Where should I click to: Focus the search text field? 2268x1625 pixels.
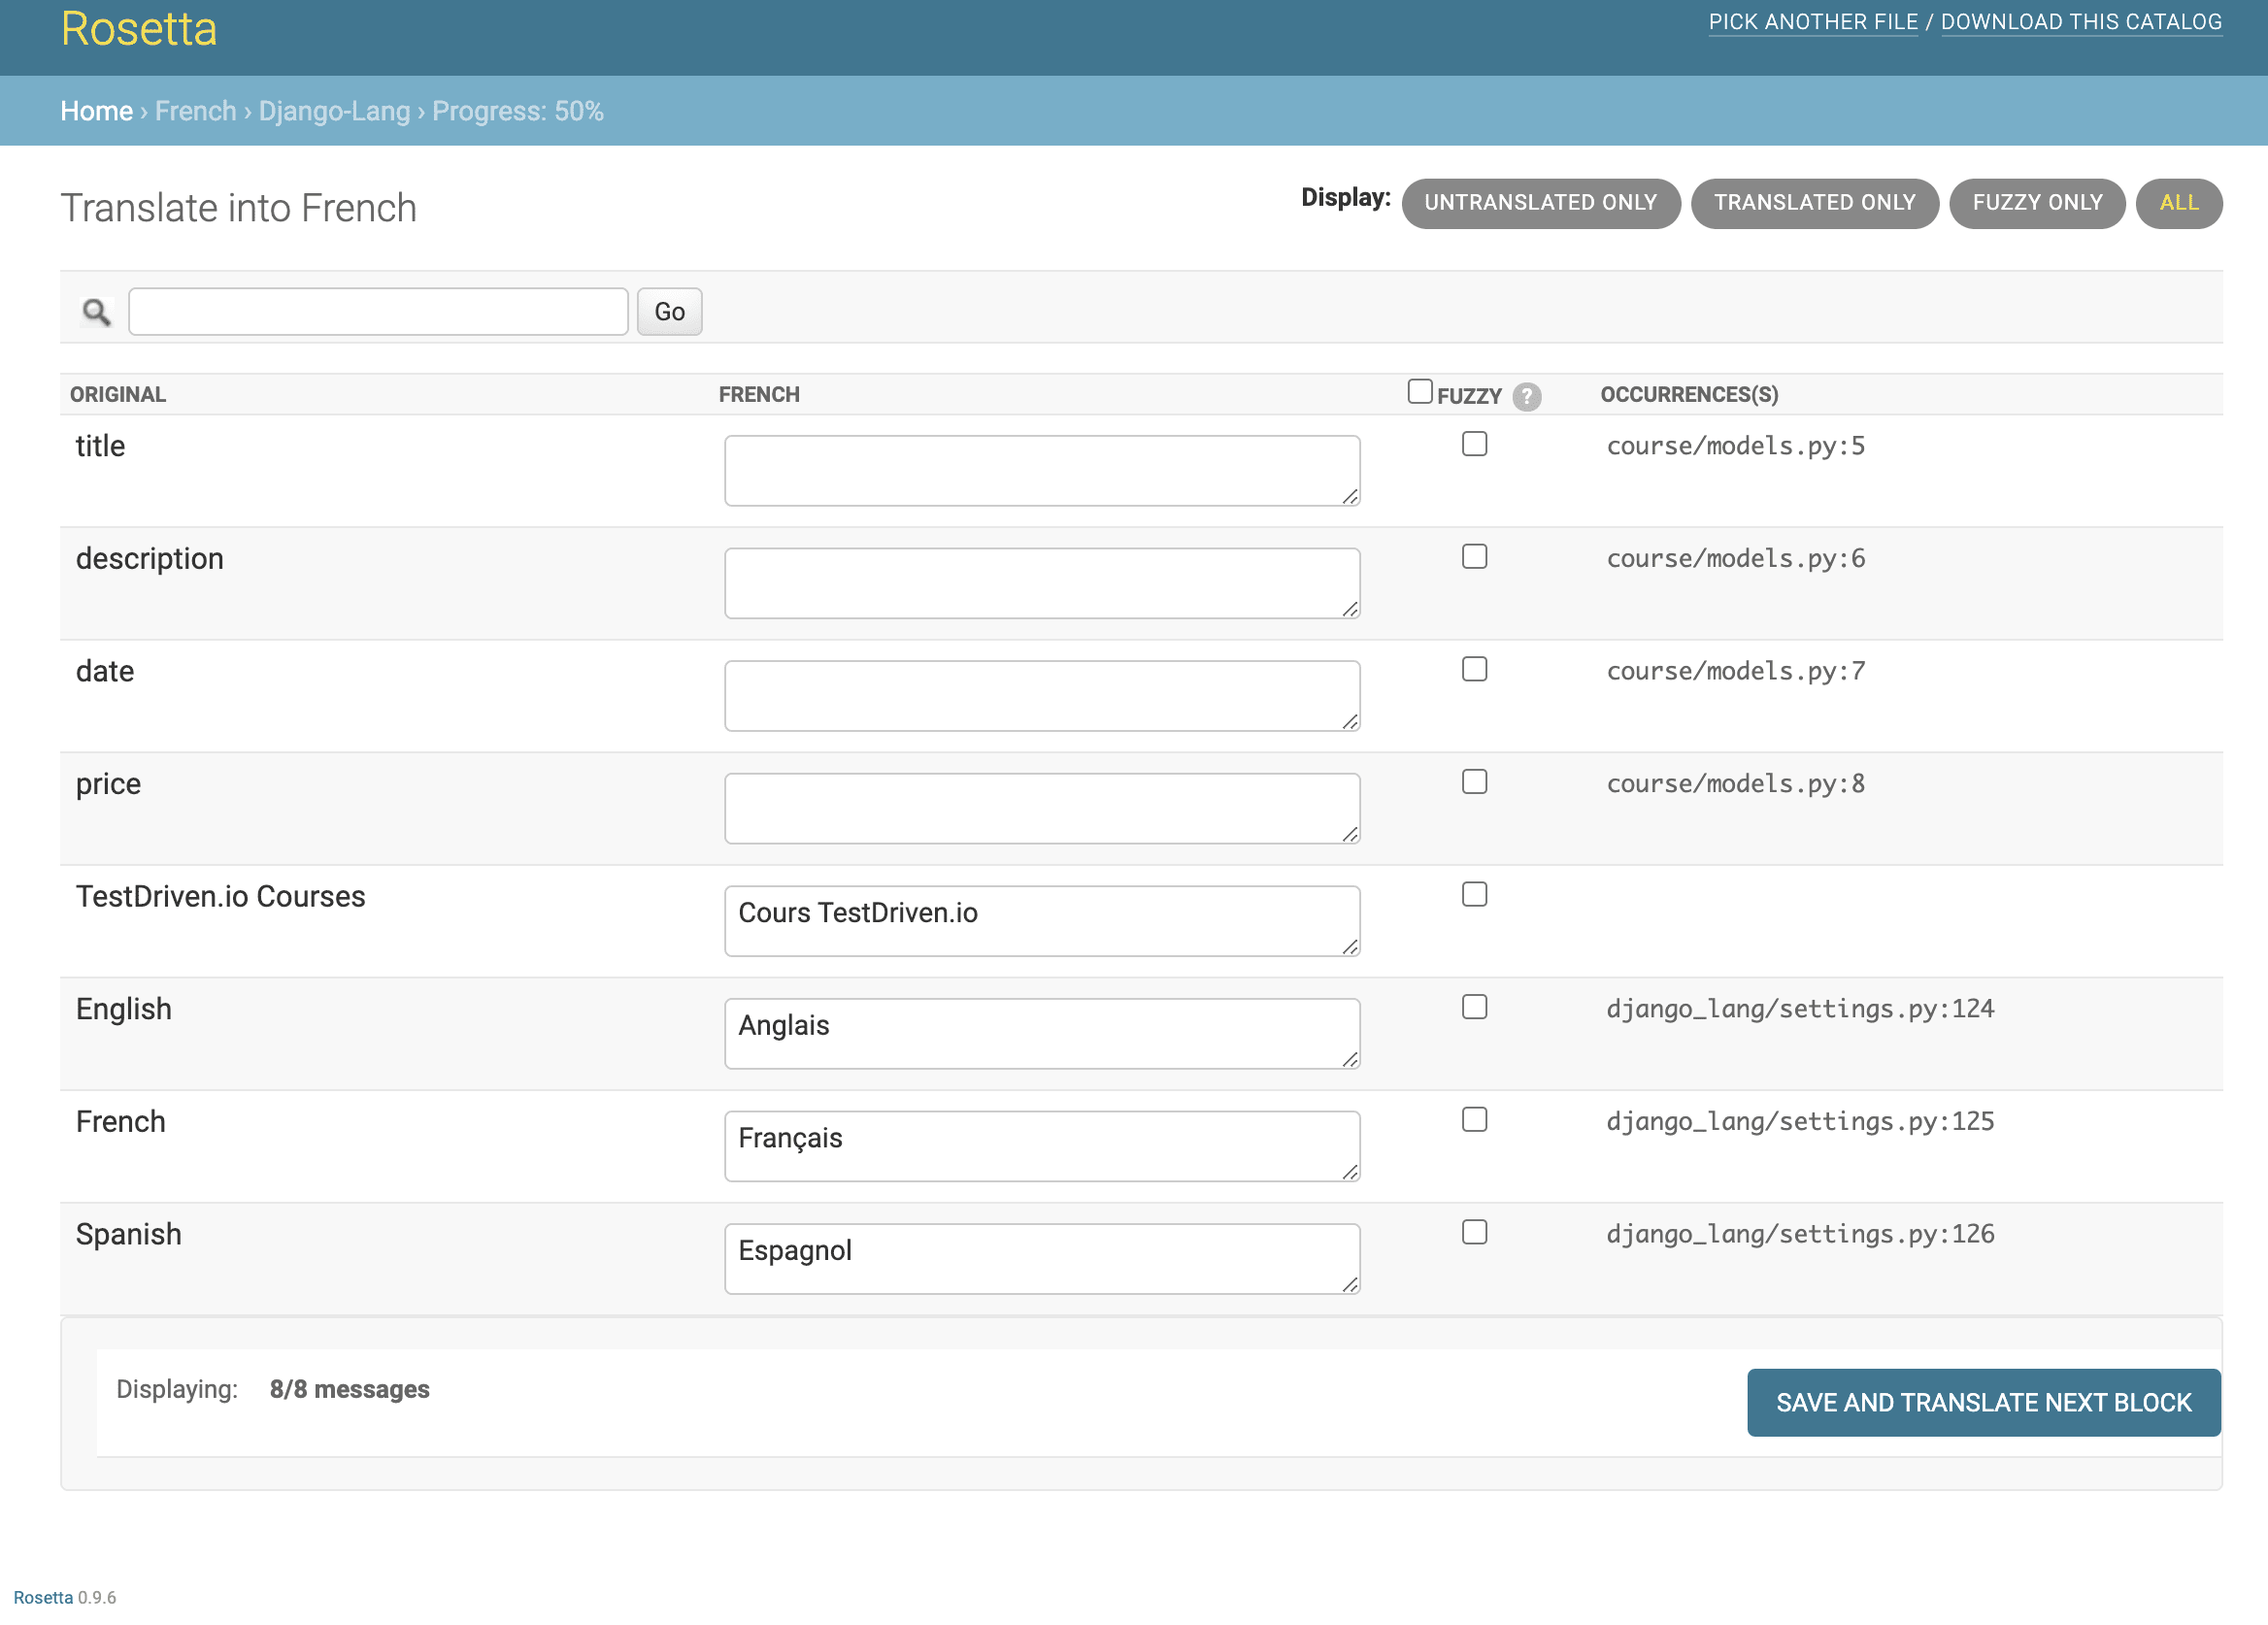(378, 312)
